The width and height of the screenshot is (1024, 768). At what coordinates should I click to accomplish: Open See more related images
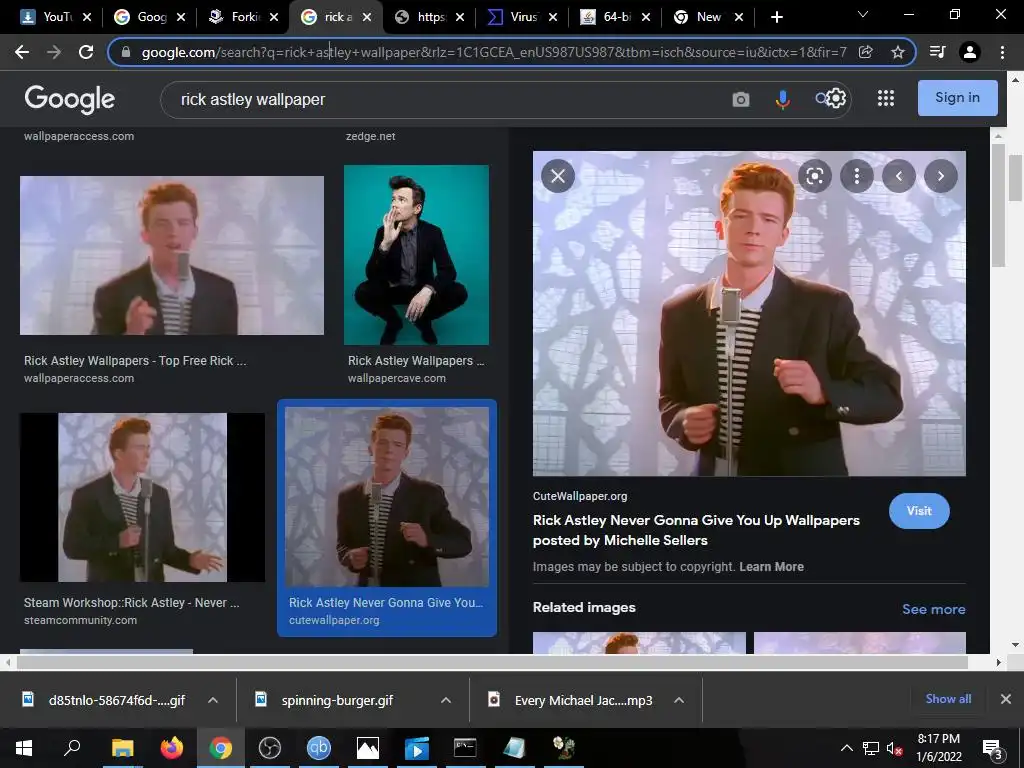point(934,609)
